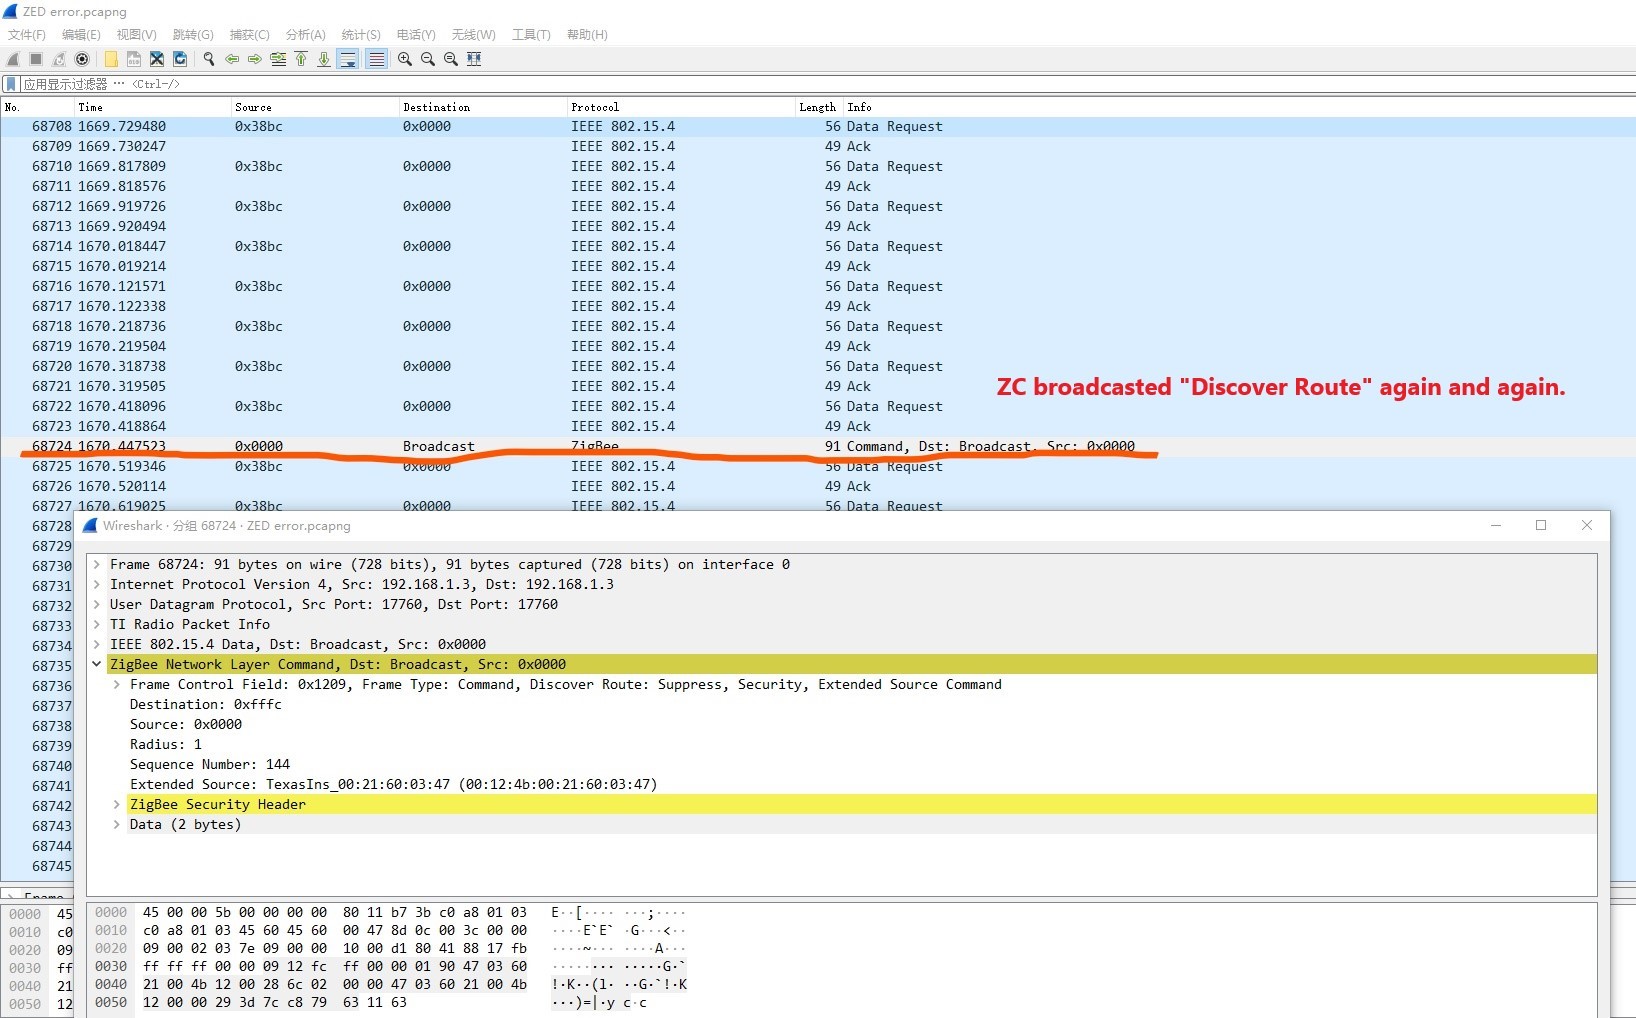Select packet 68724 Broadcast ZigBee row

(818, 446)
